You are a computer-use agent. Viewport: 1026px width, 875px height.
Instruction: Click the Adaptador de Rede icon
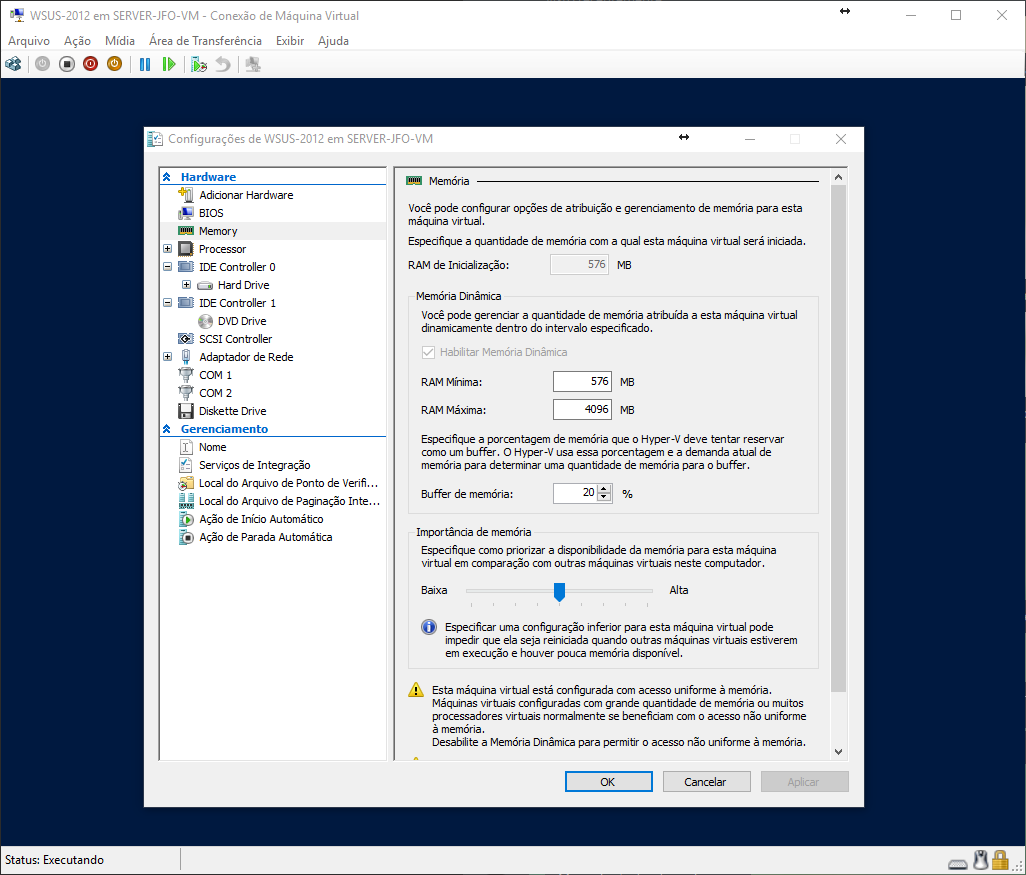[186, 357]
